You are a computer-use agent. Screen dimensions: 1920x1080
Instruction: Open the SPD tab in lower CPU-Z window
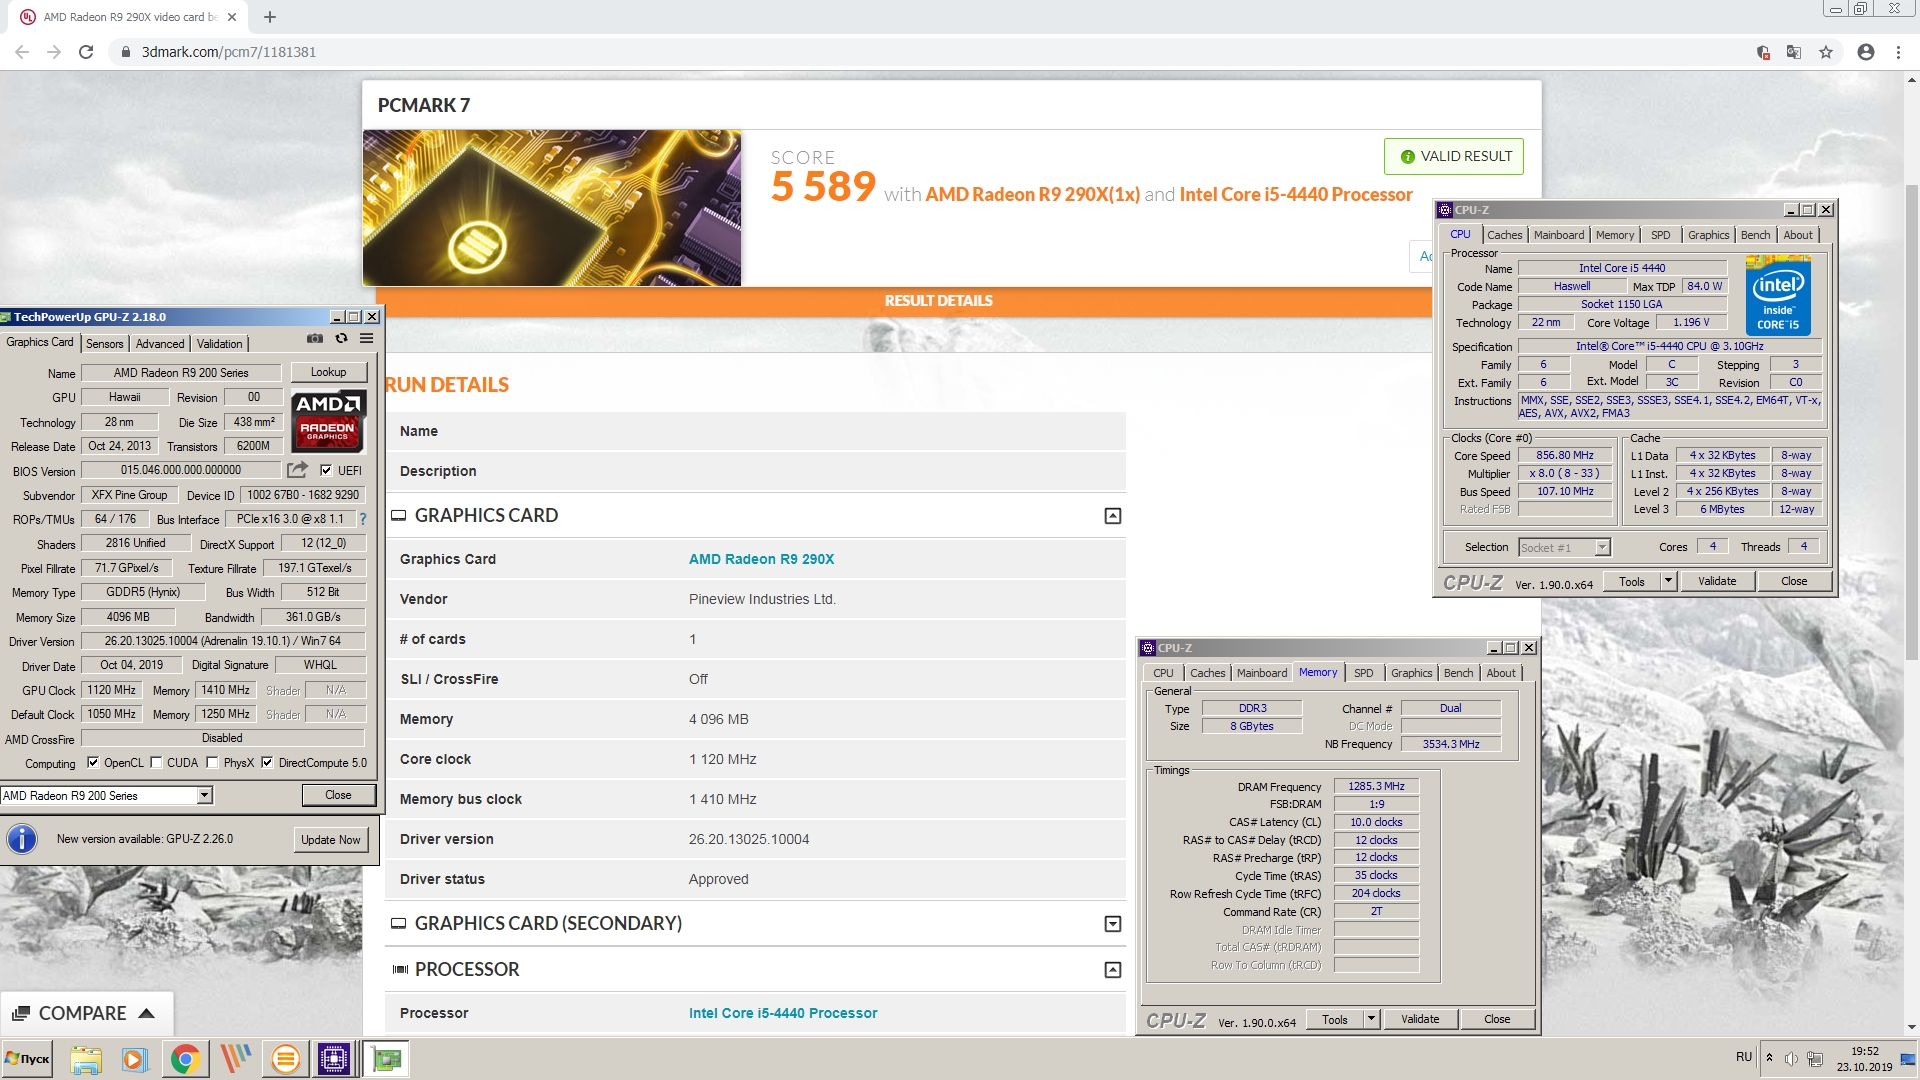coord(1364,674)
